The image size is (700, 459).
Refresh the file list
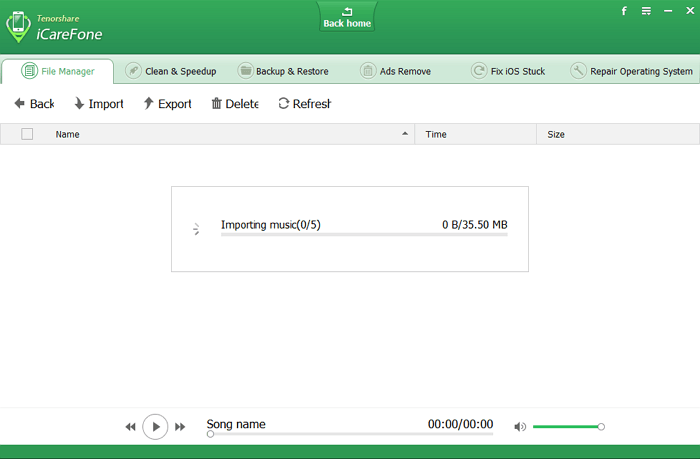click(303, 104)
